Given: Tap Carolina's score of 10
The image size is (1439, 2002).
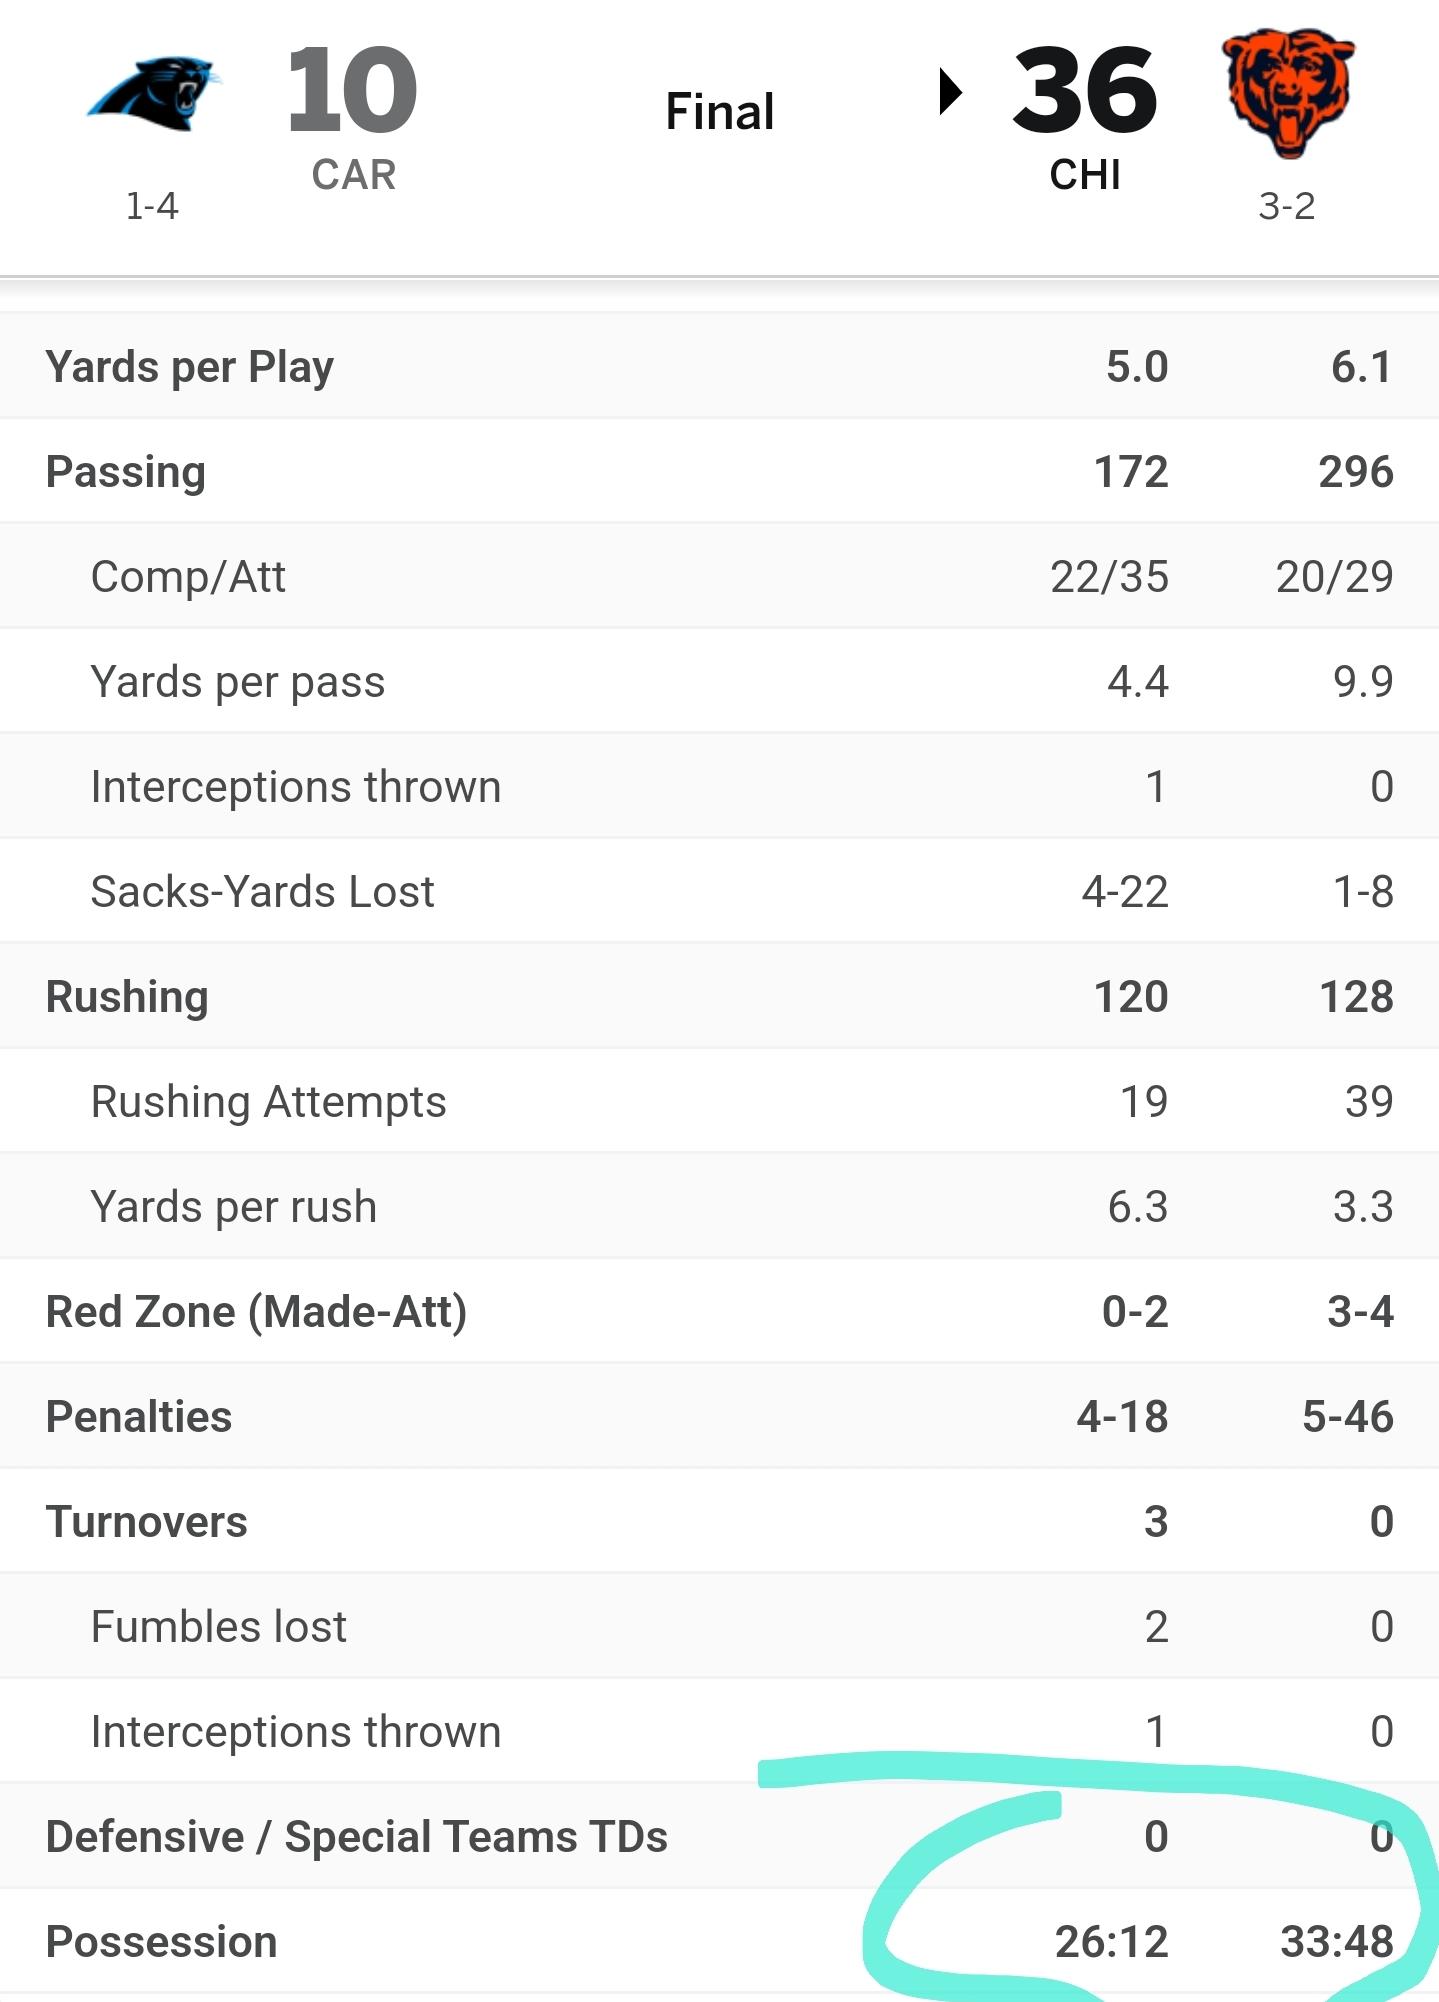Looking at the screenshot, I should pos(352,91).
